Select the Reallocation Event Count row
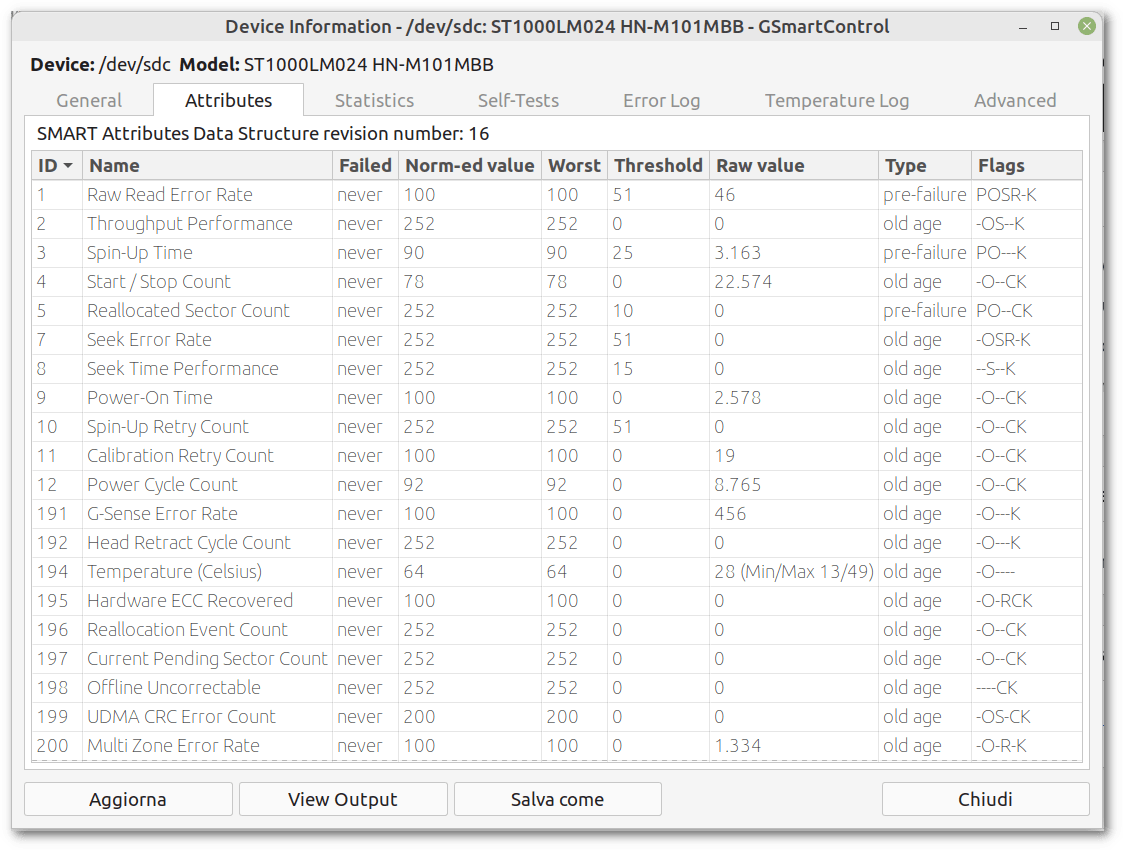The image size is (1123, 850). coord(556,629)
